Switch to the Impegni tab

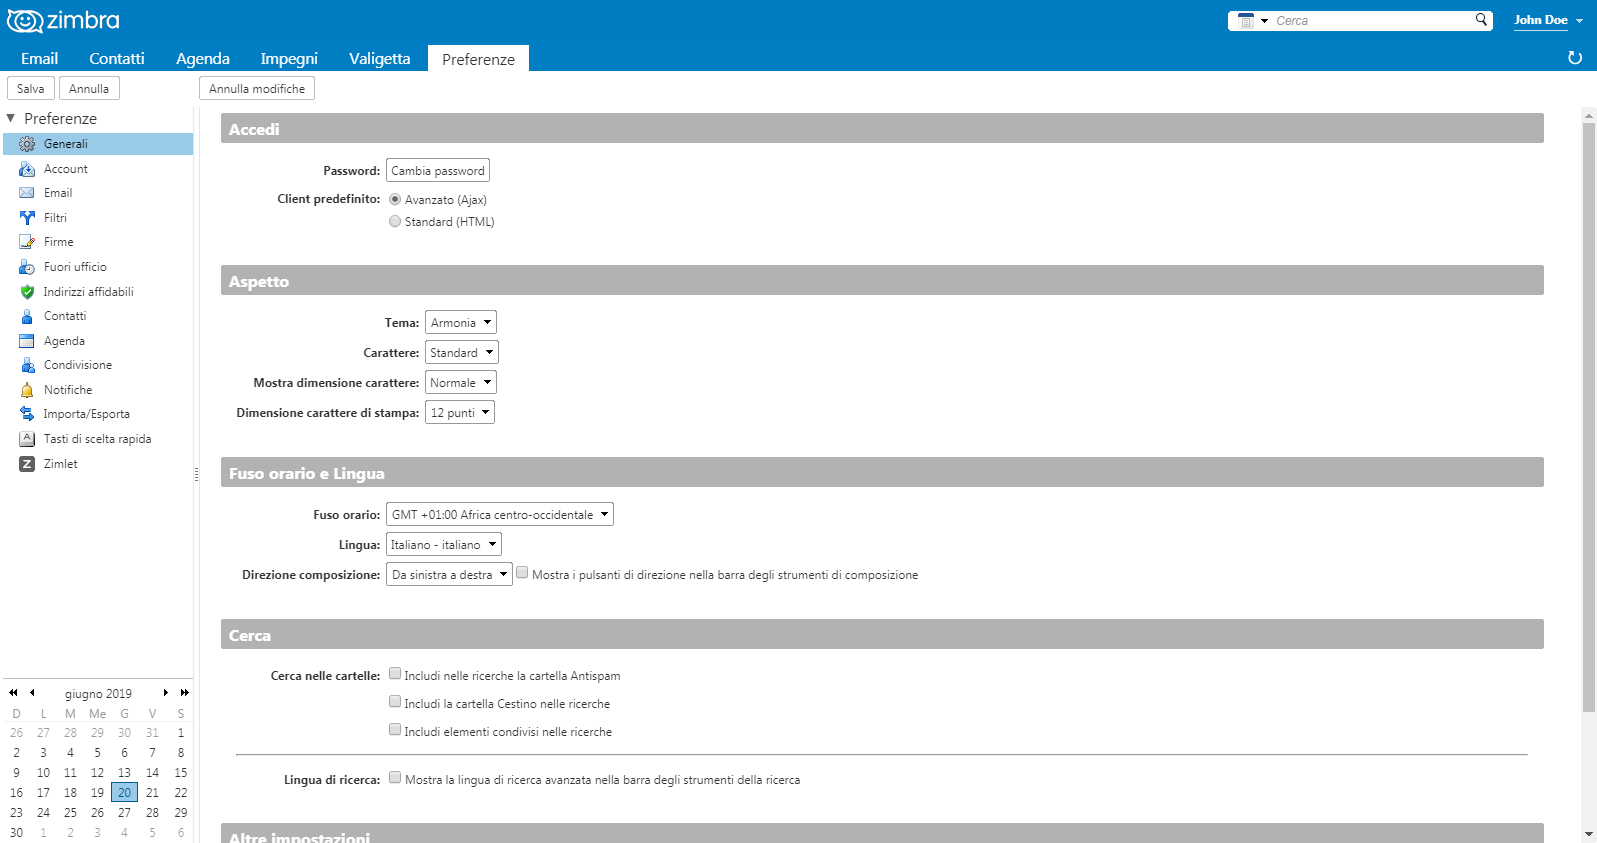289,58
